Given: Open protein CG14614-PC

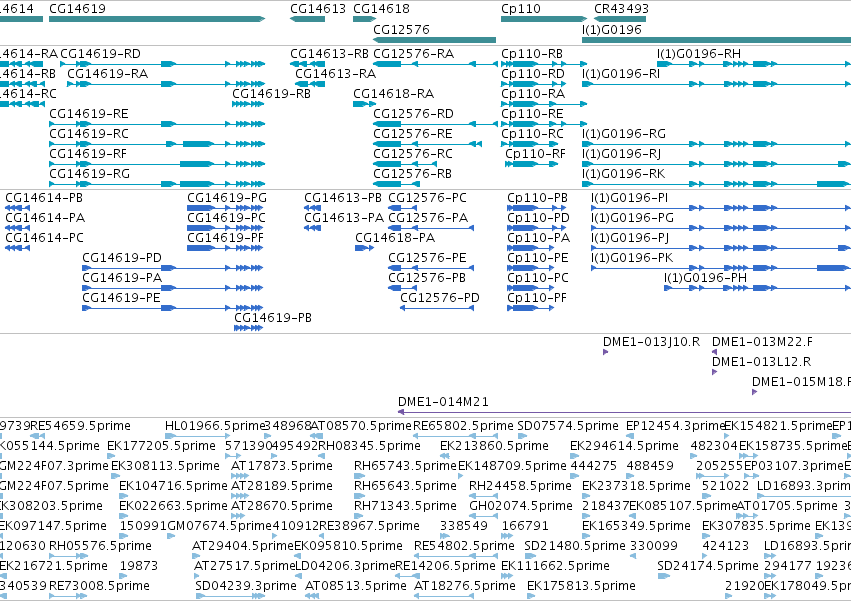Looking at the screenshot, I should 17,248.
